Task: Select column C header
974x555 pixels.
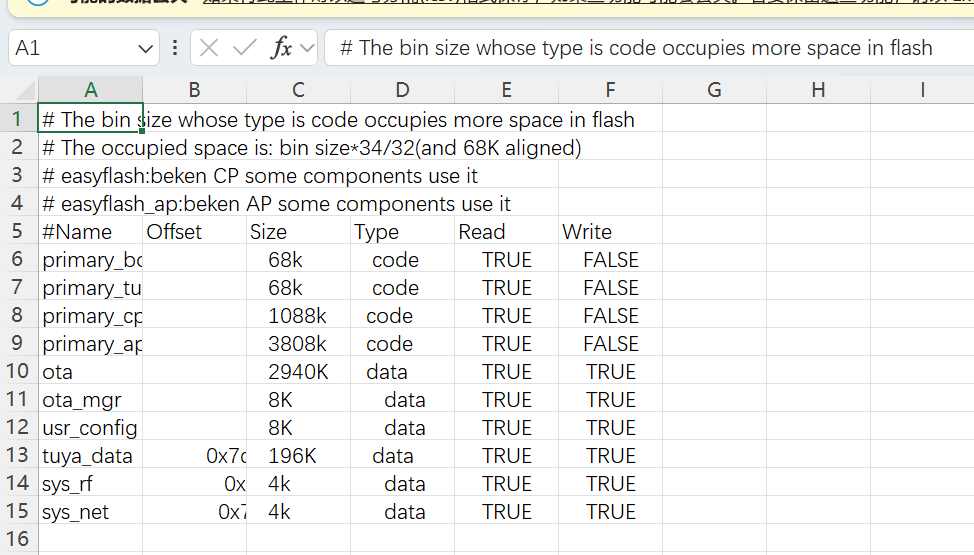Action: [298, 90]
